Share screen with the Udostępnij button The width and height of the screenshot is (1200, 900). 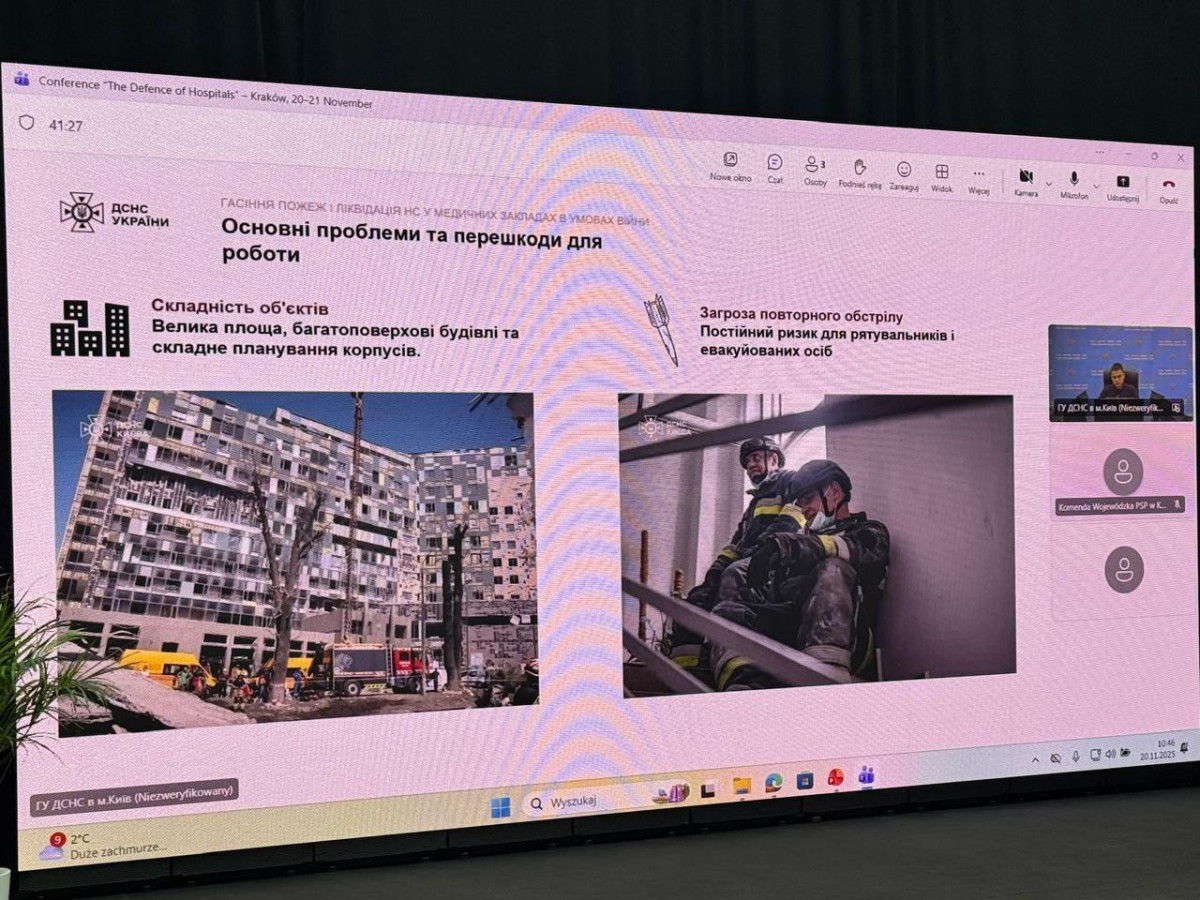pos(1122,186)
